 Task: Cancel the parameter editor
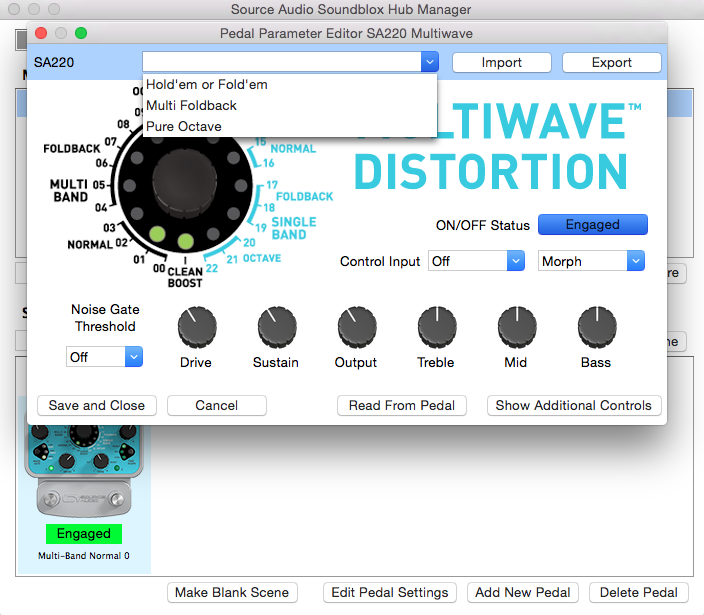coord(217,405)
